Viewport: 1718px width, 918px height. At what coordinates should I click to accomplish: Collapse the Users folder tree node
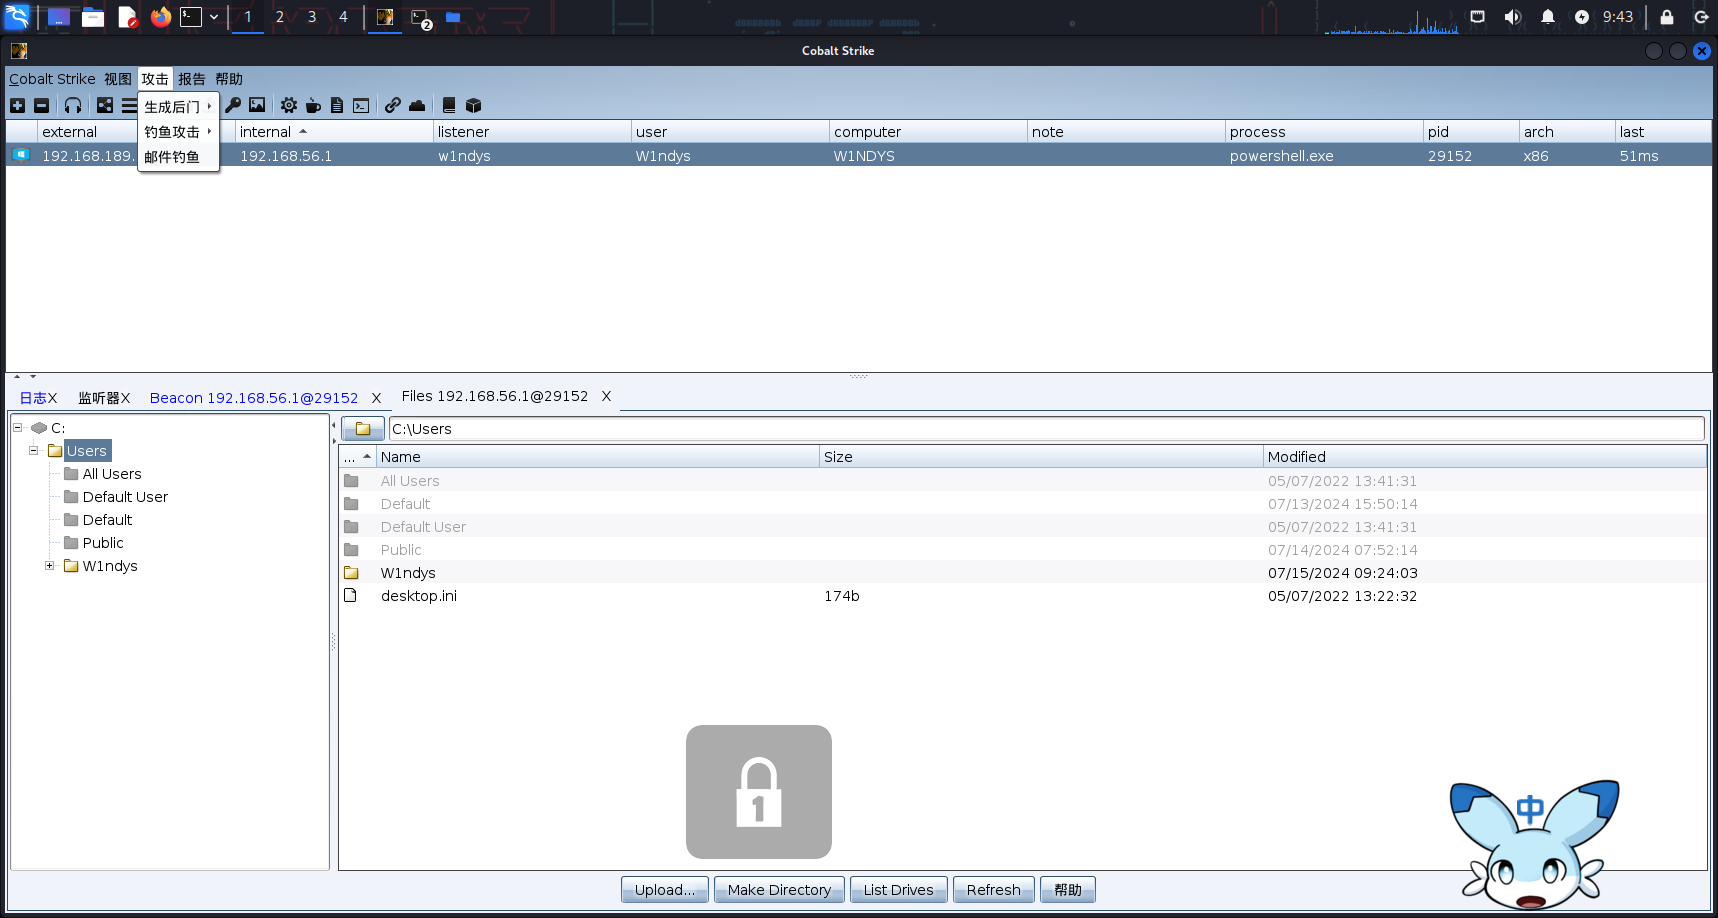coord(33,451)
